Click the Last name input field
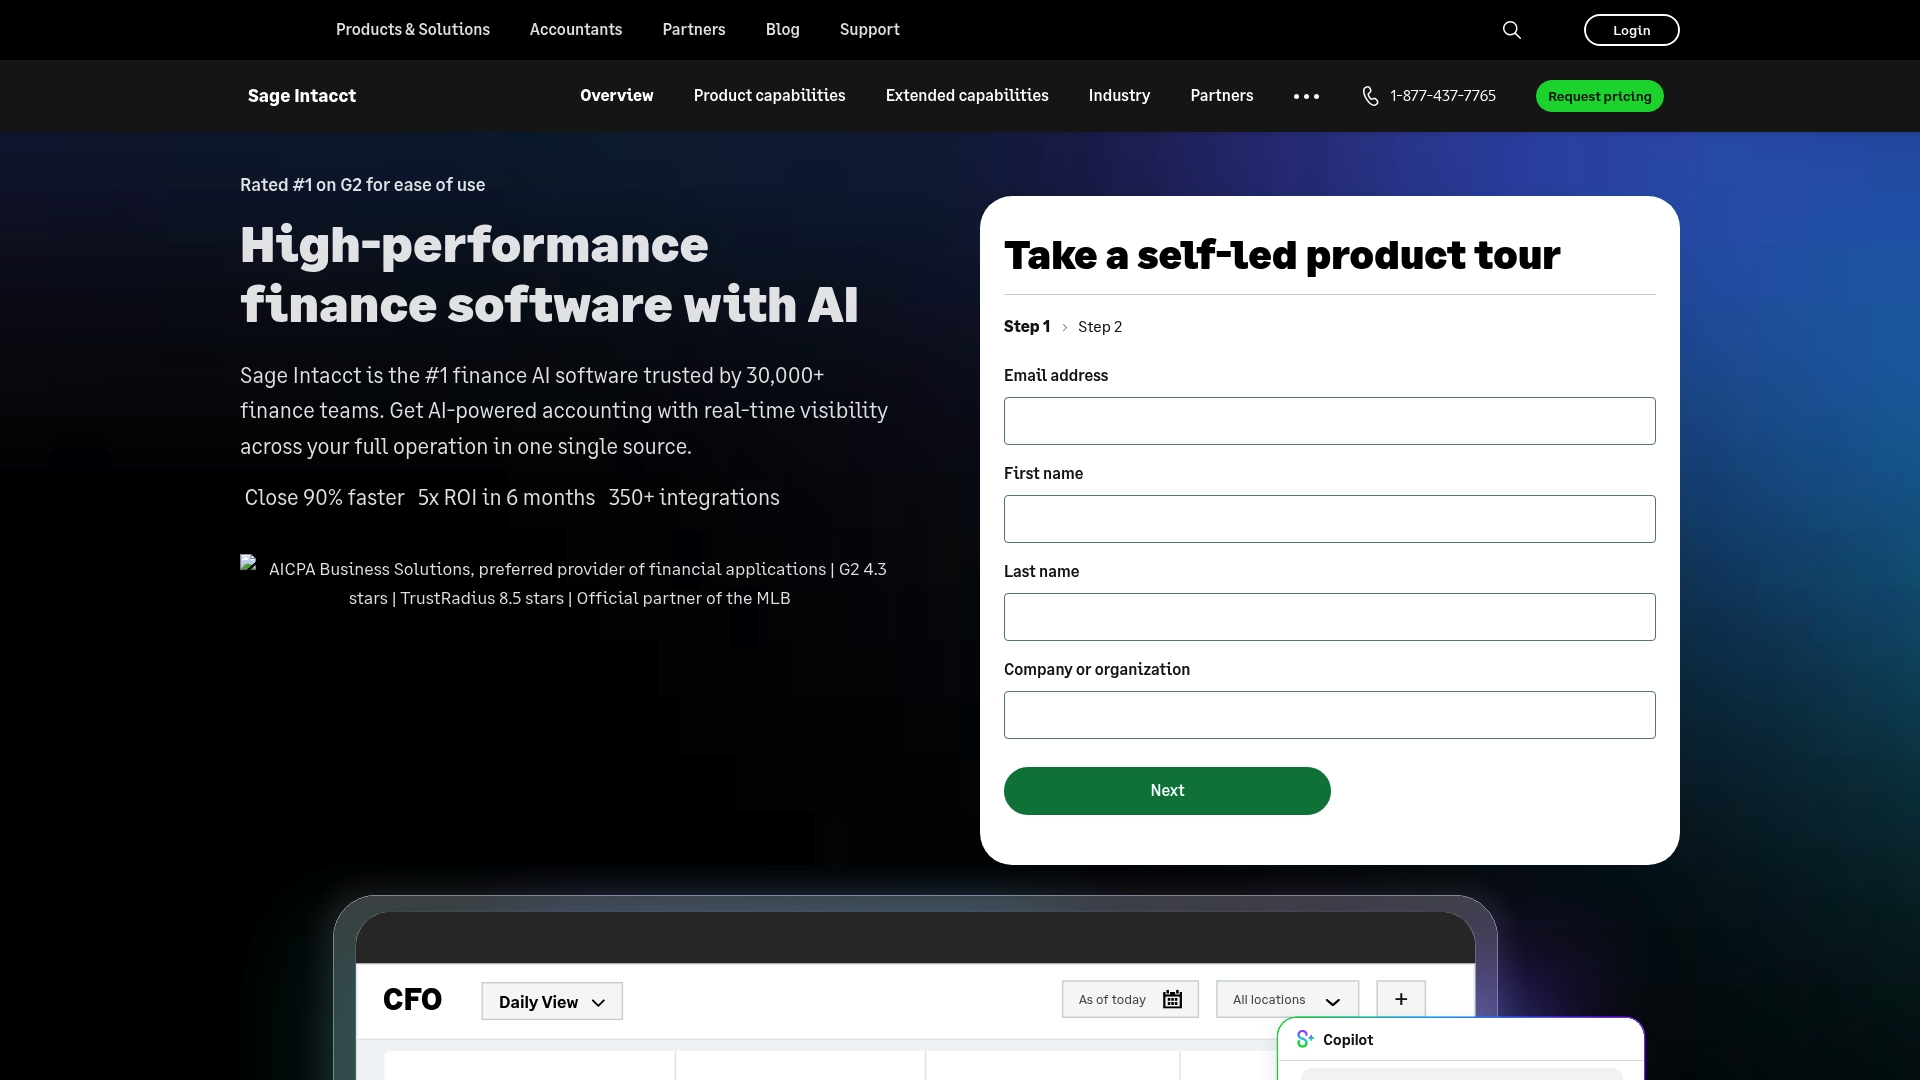Screen dimensions: 1920x1080 [x=1329, y=616]
